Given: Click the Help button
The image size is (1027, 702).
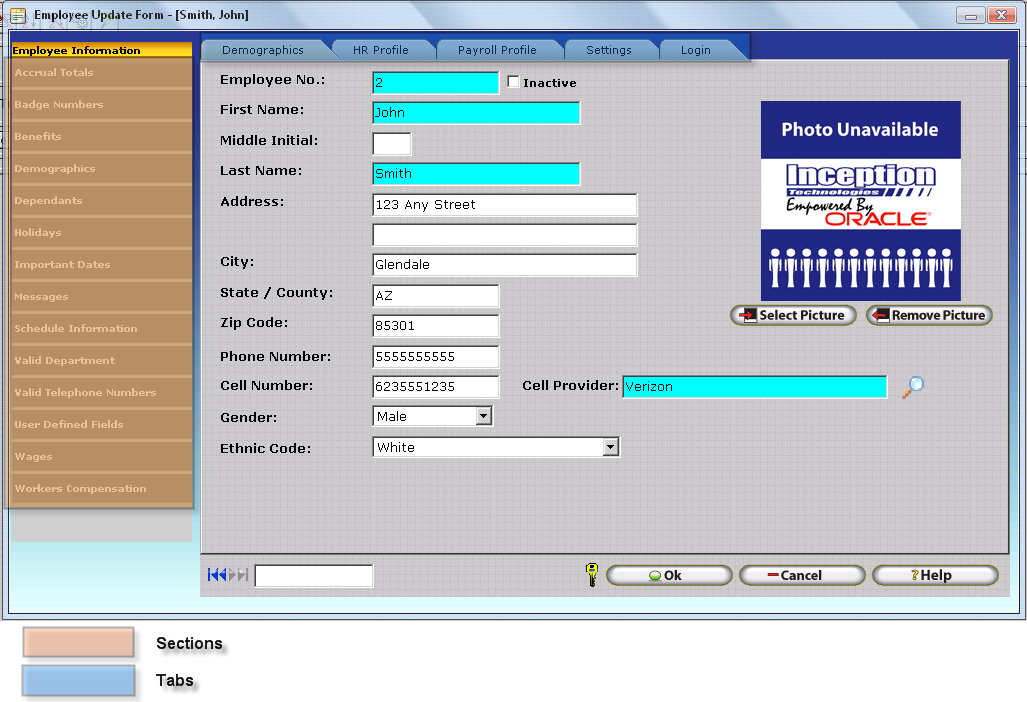Looking at the screenshot, I should point(935,575).
